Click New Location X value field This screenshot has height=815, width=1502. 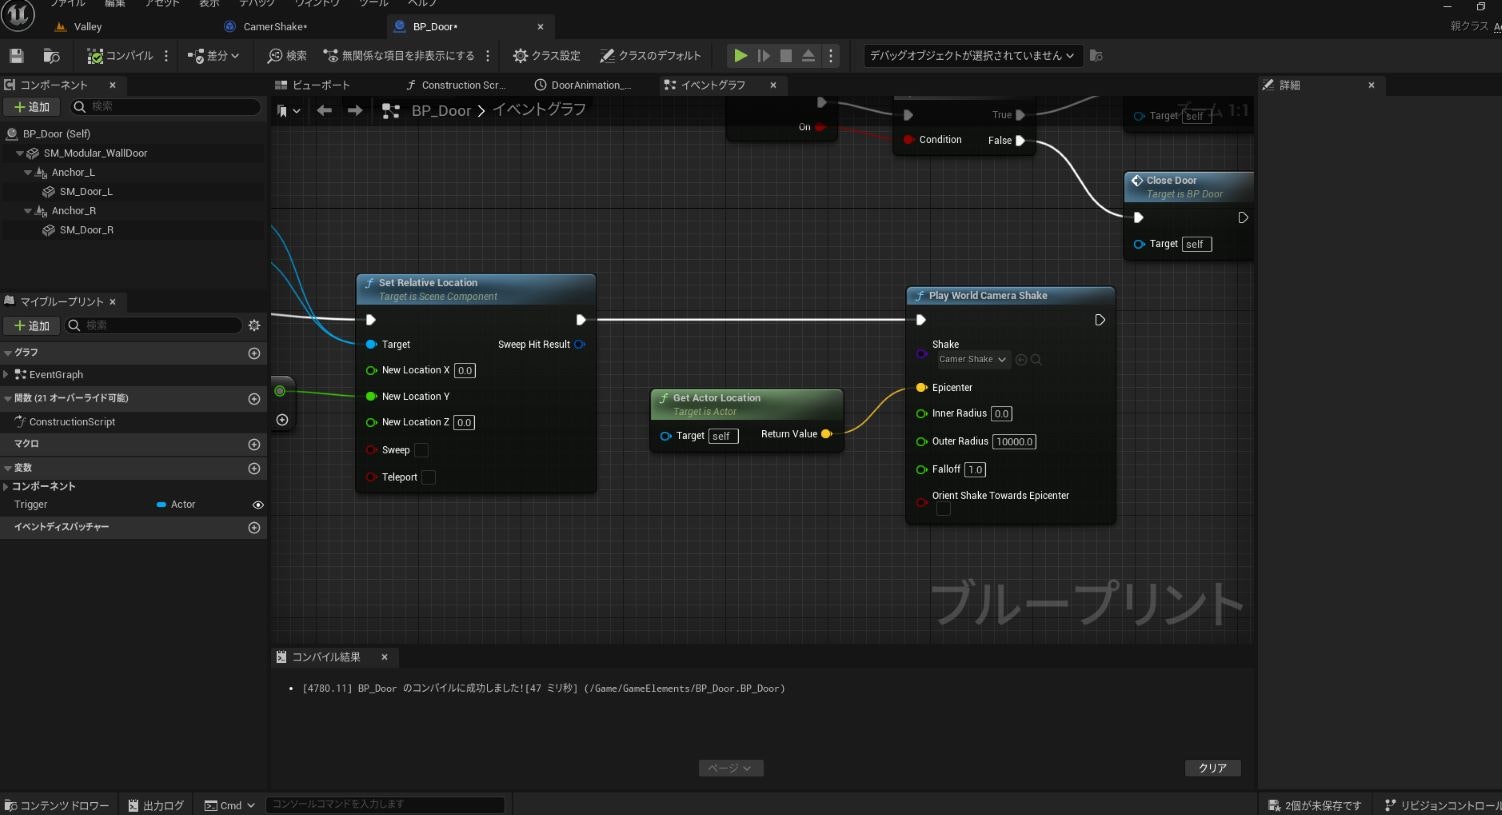tap(465, 371)
